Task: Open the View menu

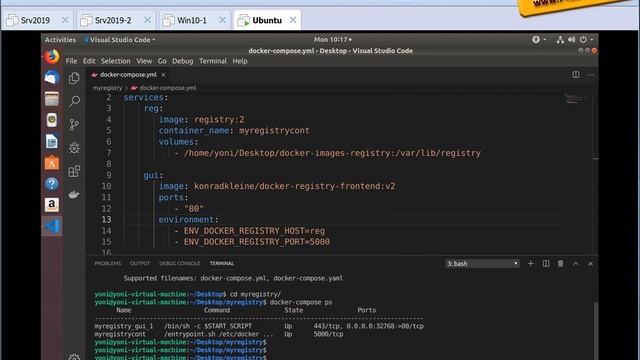Action: click(x=144, y=61)
